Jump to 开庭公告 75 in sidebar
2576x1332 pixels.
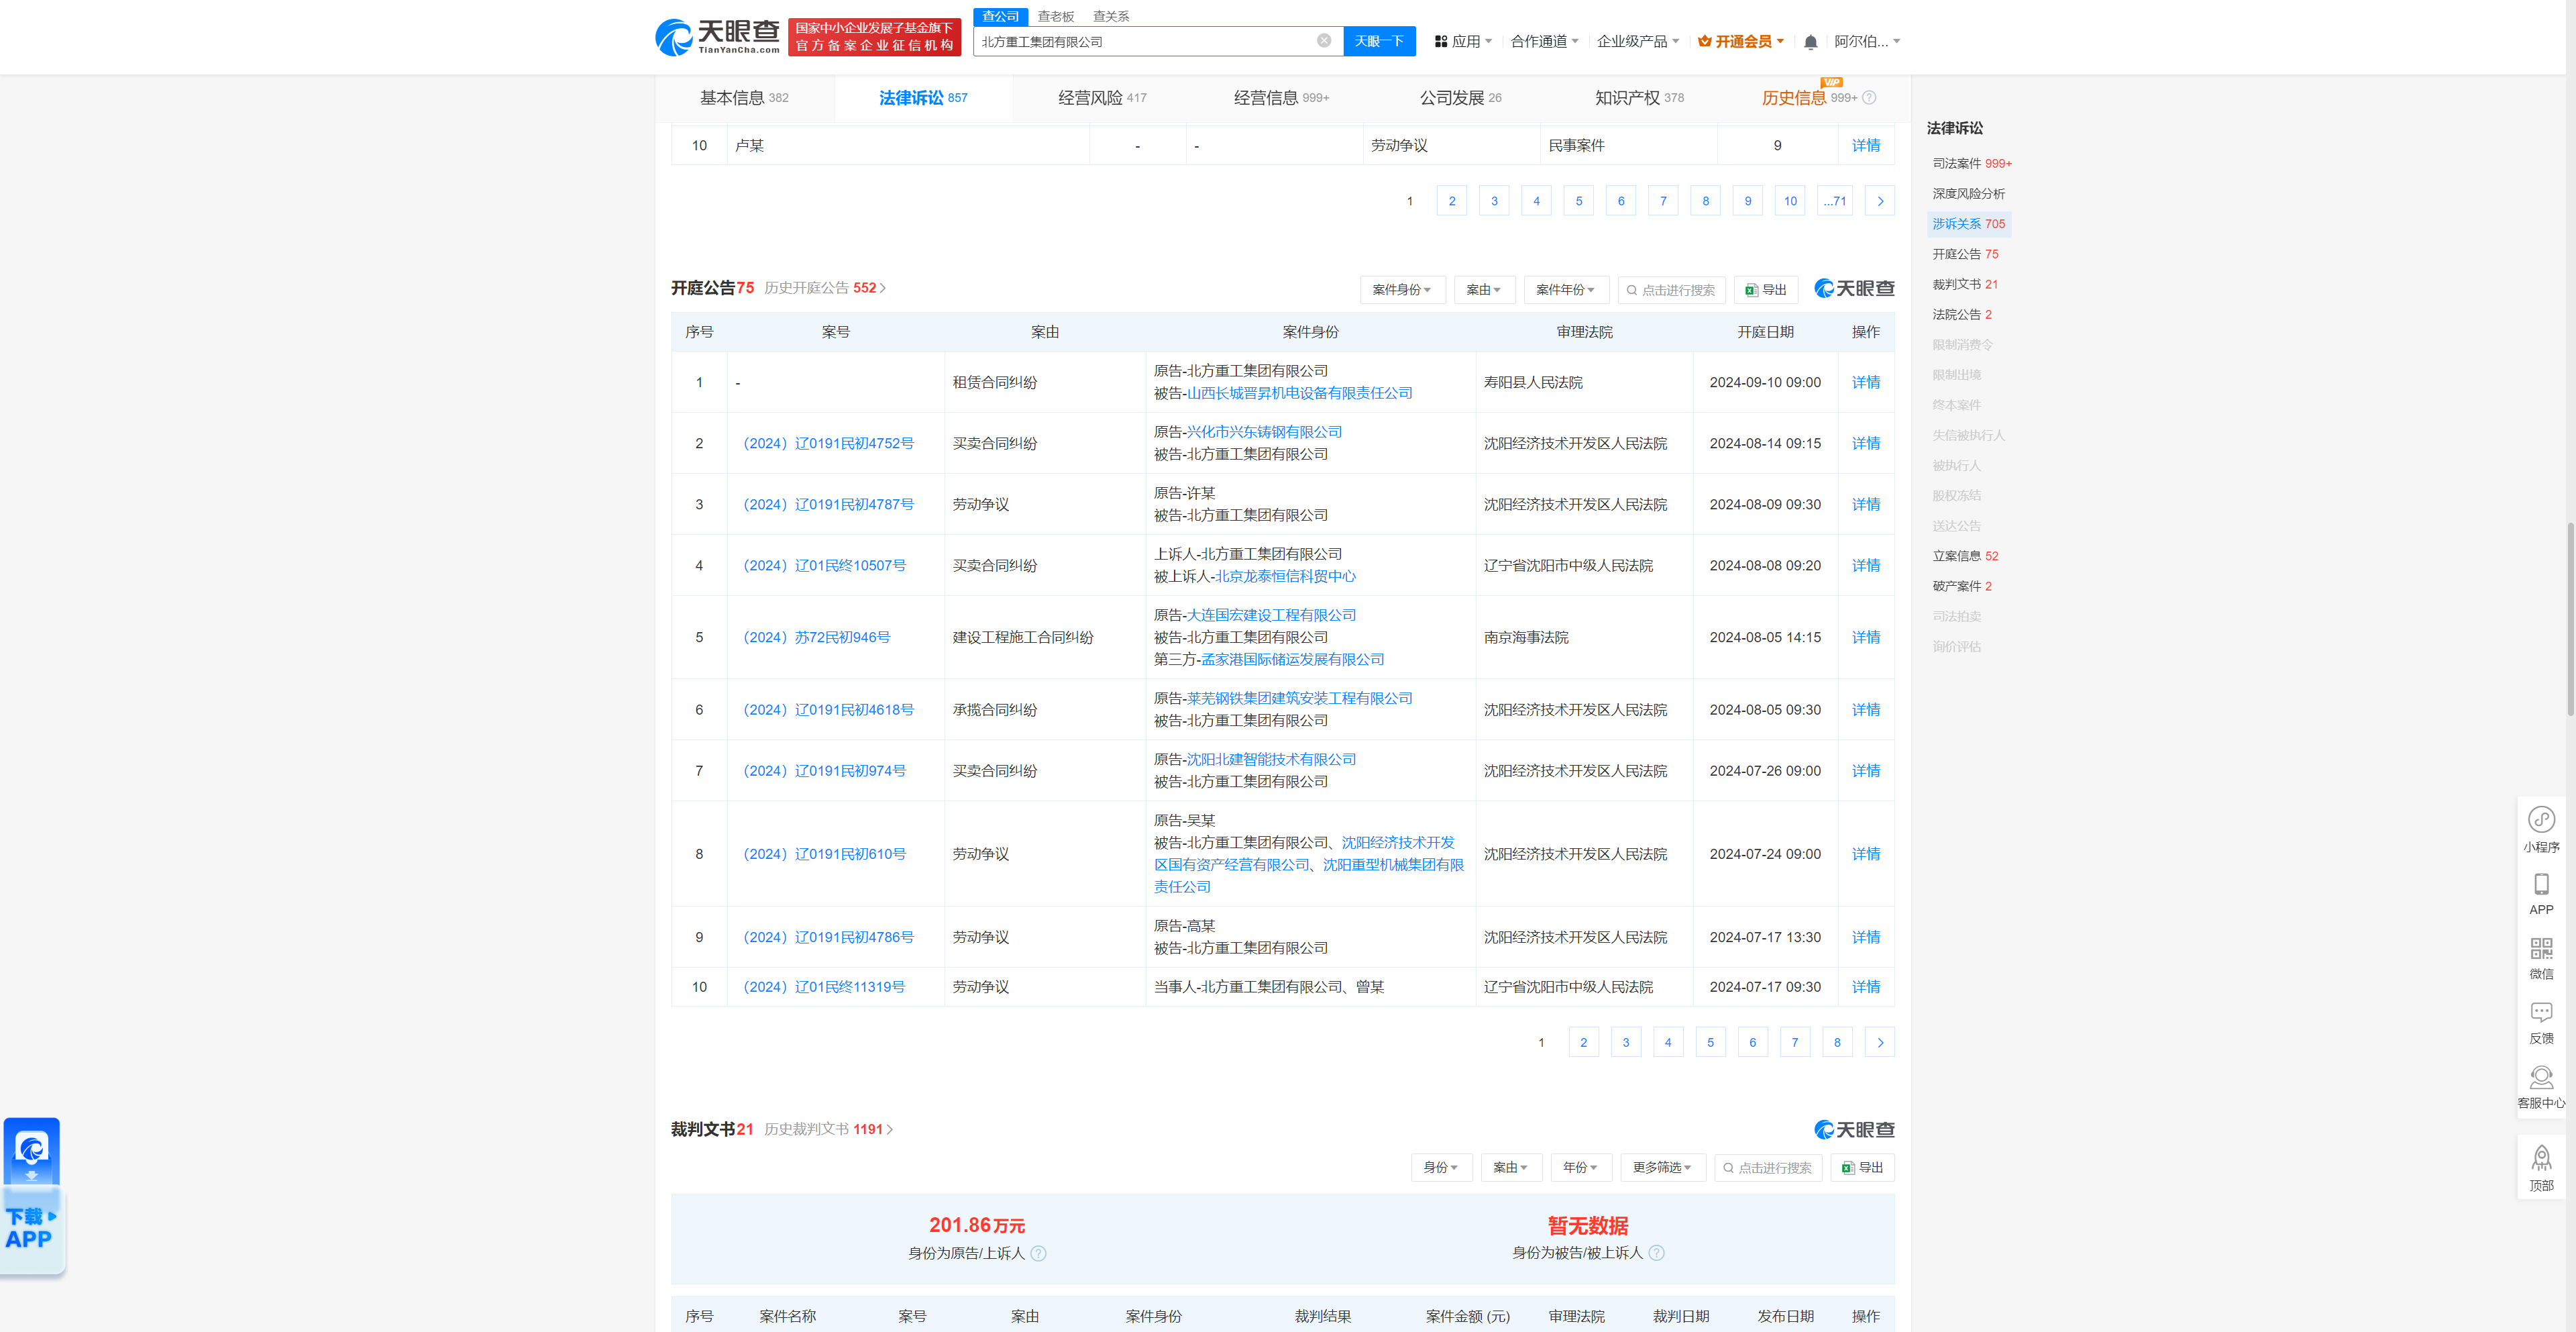[x=1965, y=254]
